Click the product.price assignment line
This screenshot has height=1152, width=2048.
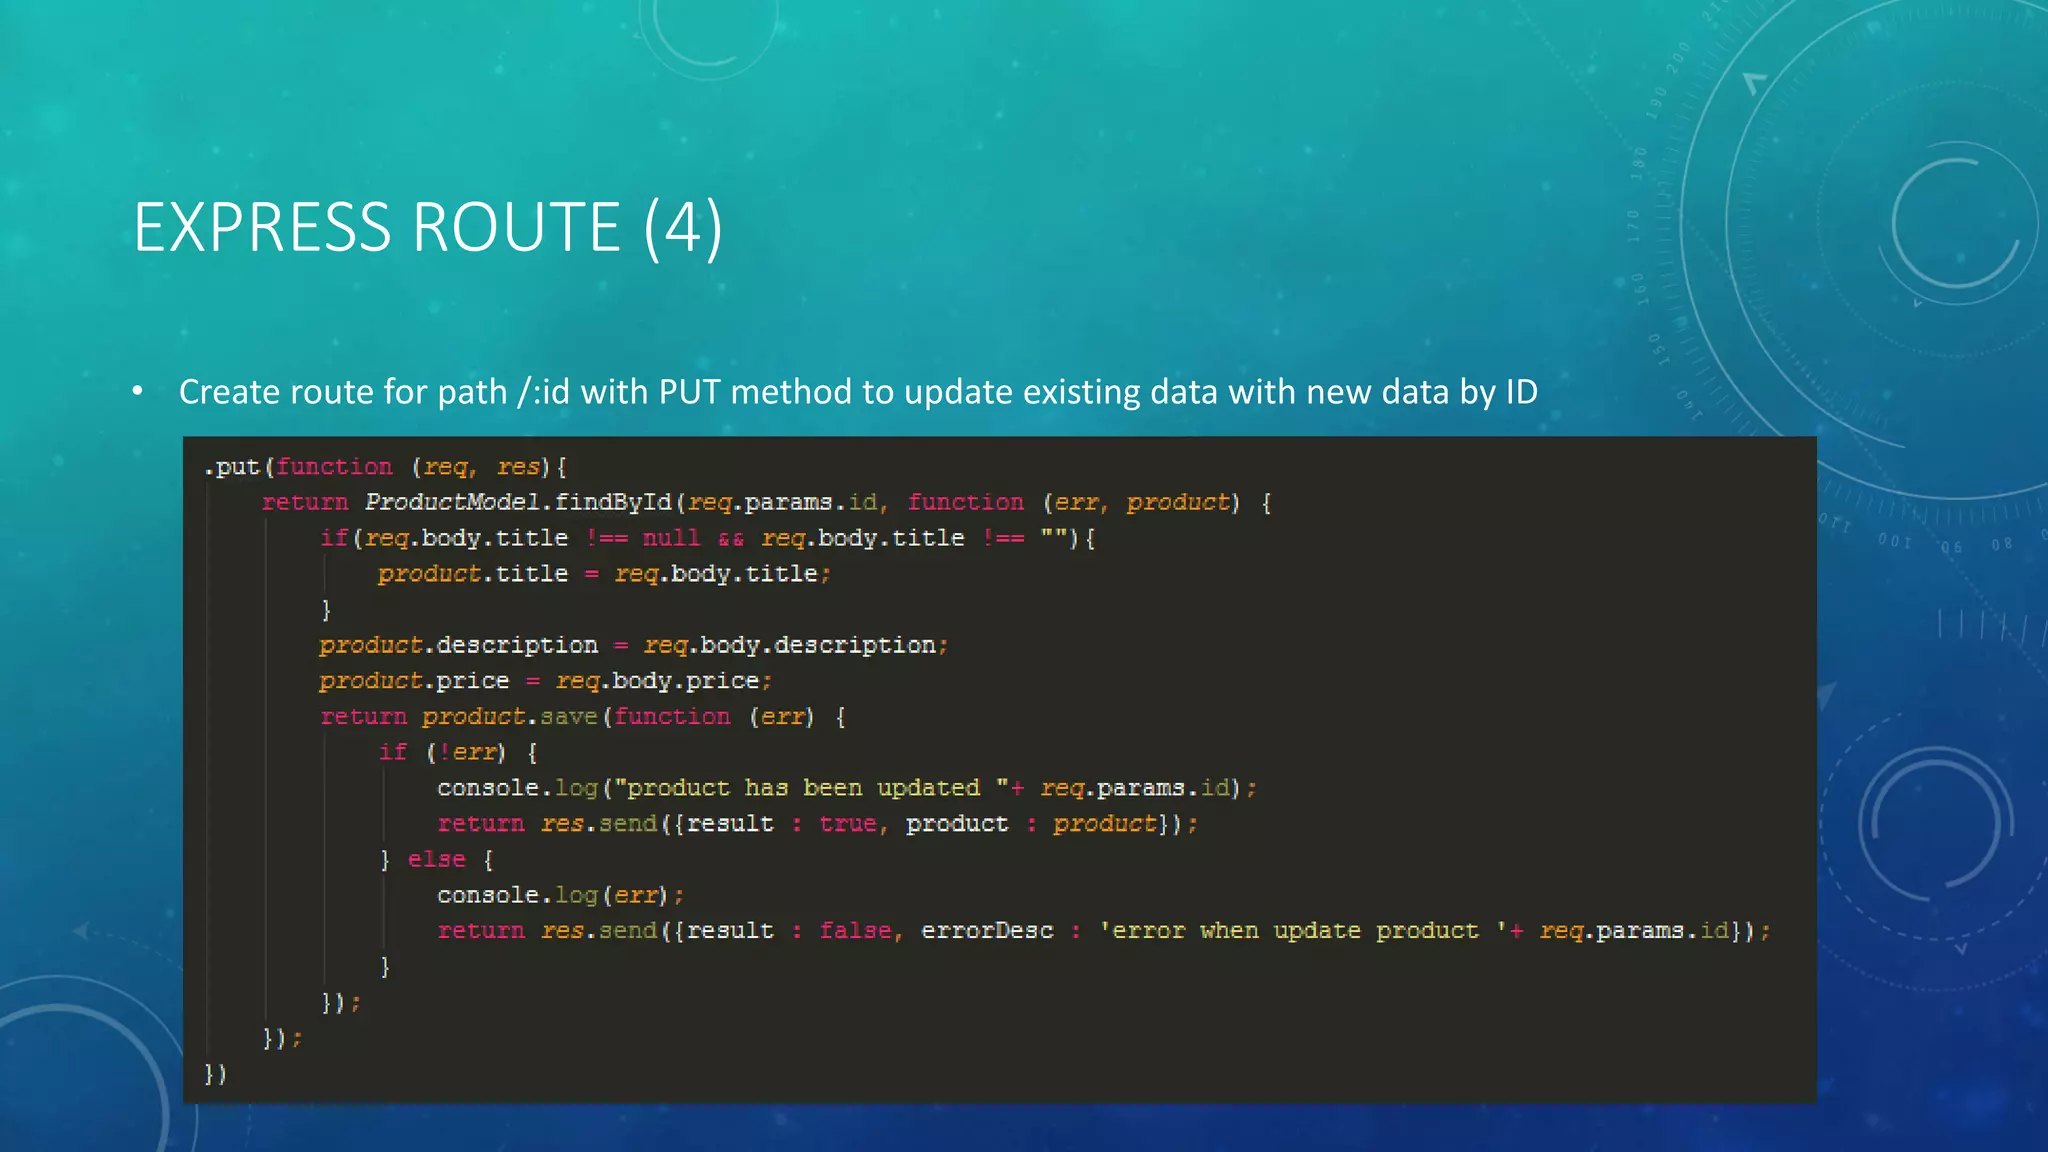545,681
